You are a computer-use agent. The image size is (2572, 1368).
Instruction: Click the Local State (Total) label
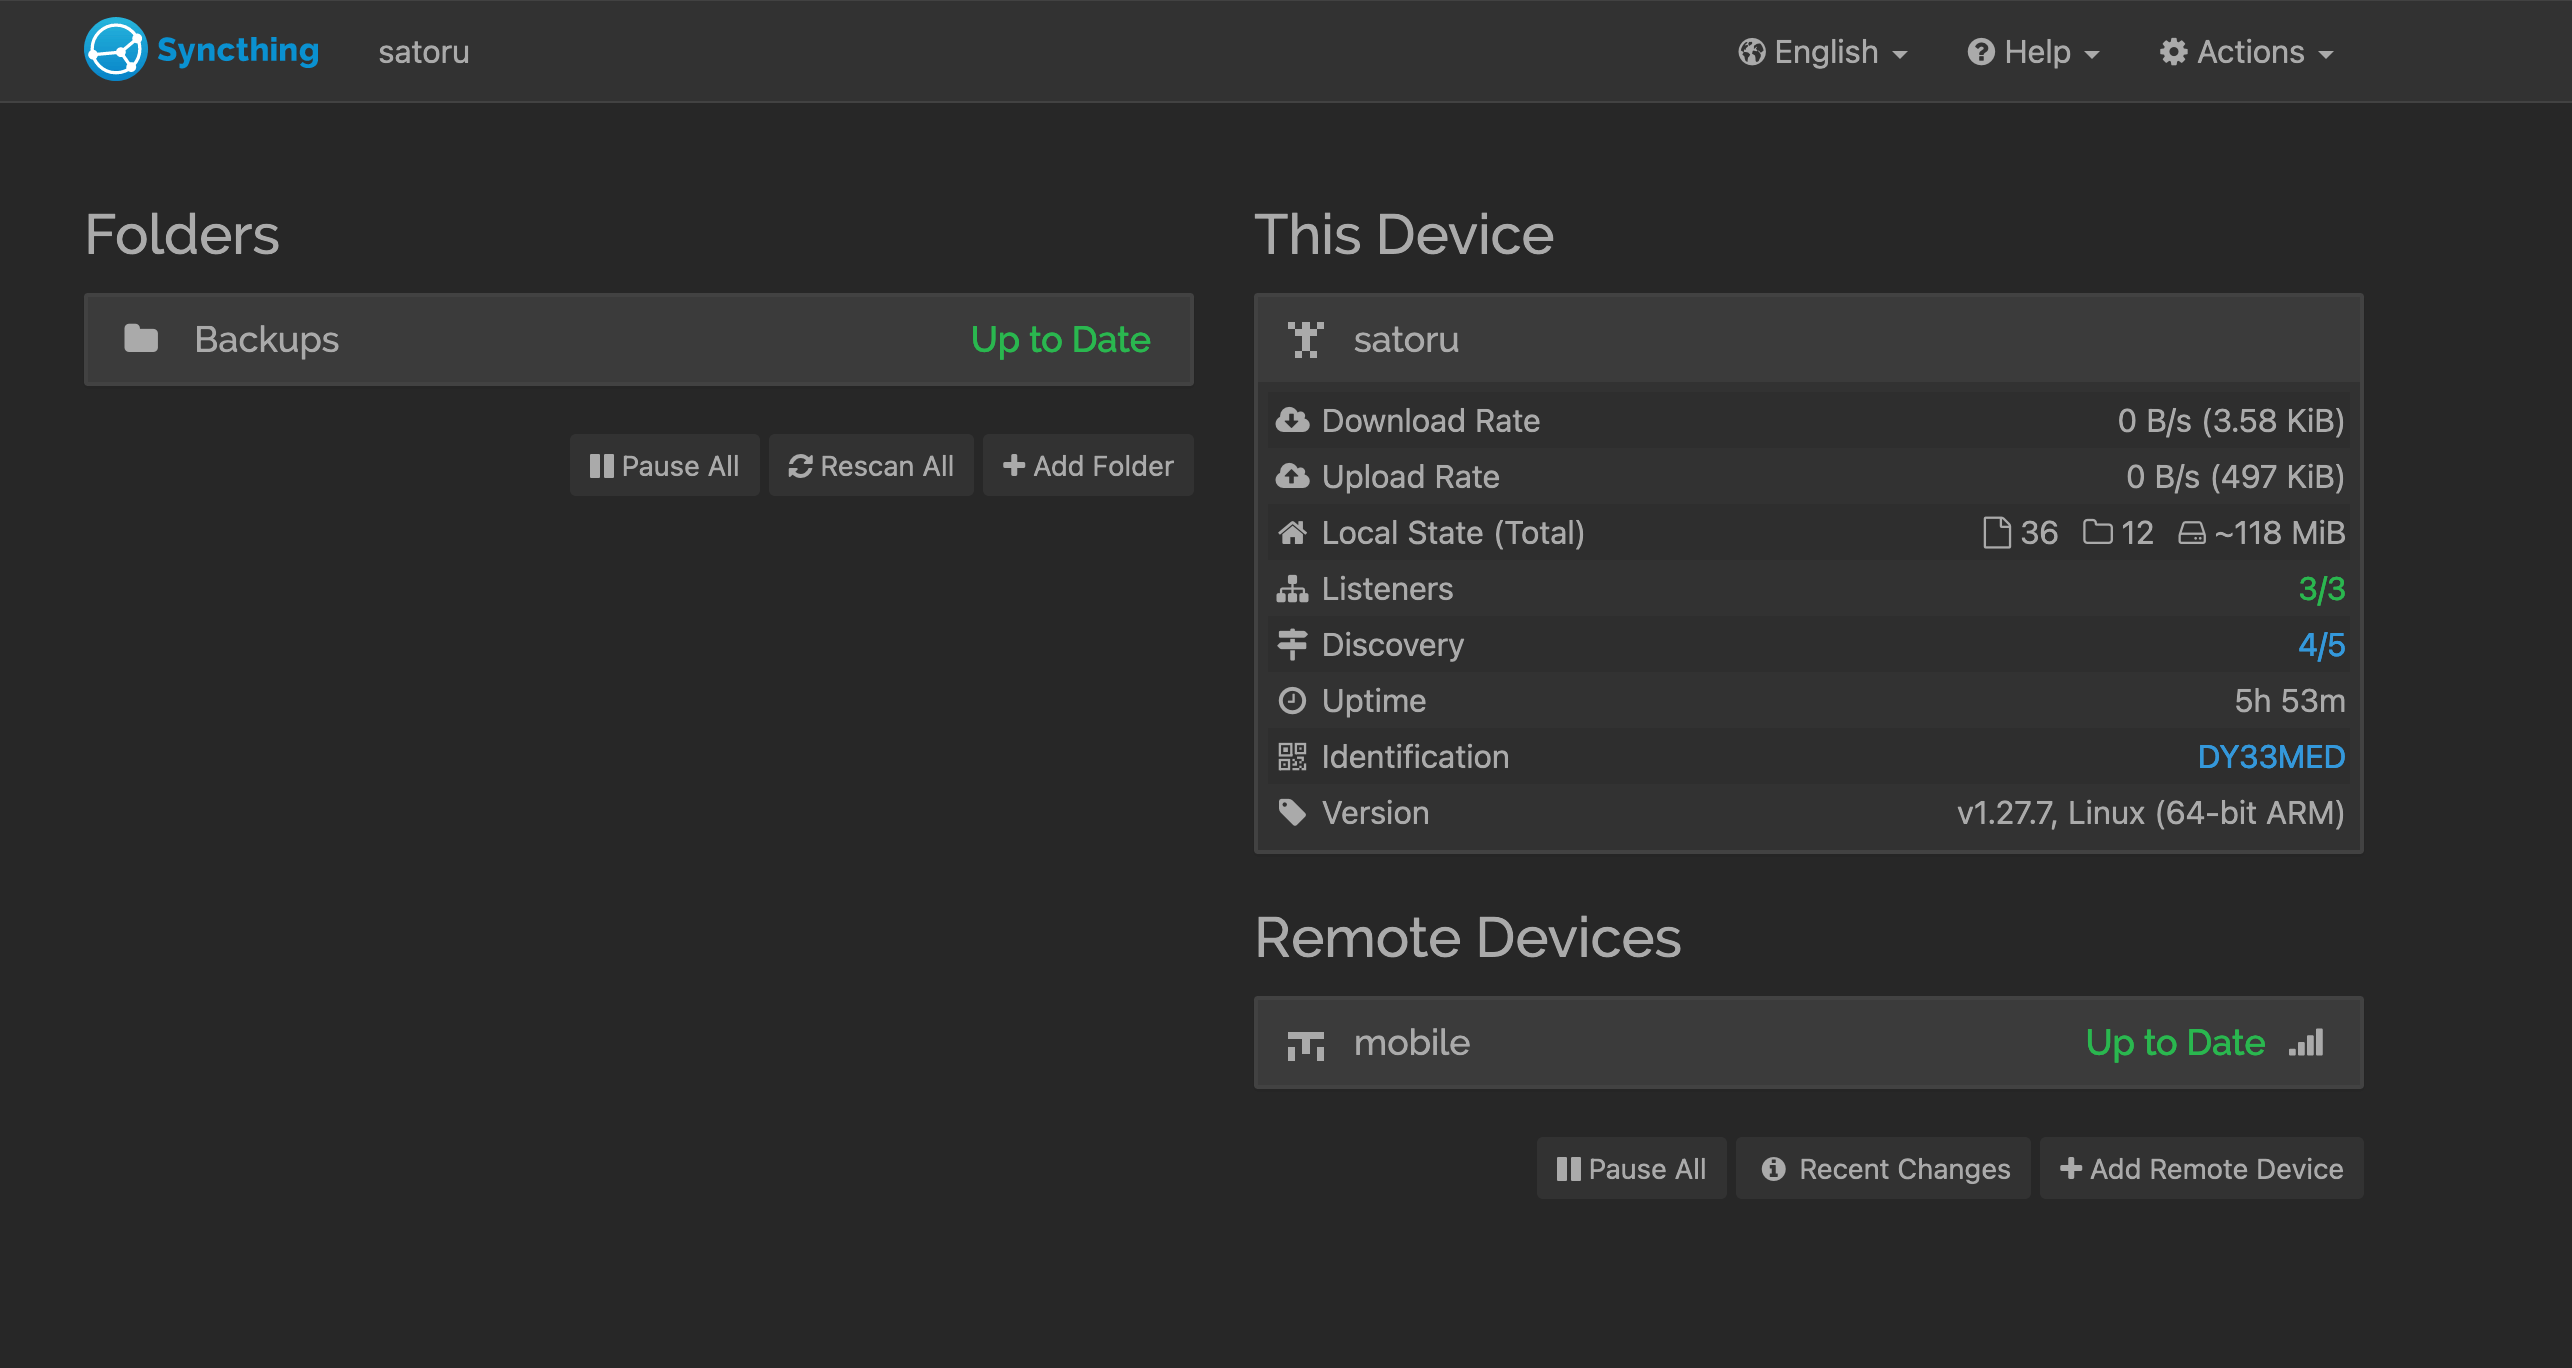[x=1453, y=533]
